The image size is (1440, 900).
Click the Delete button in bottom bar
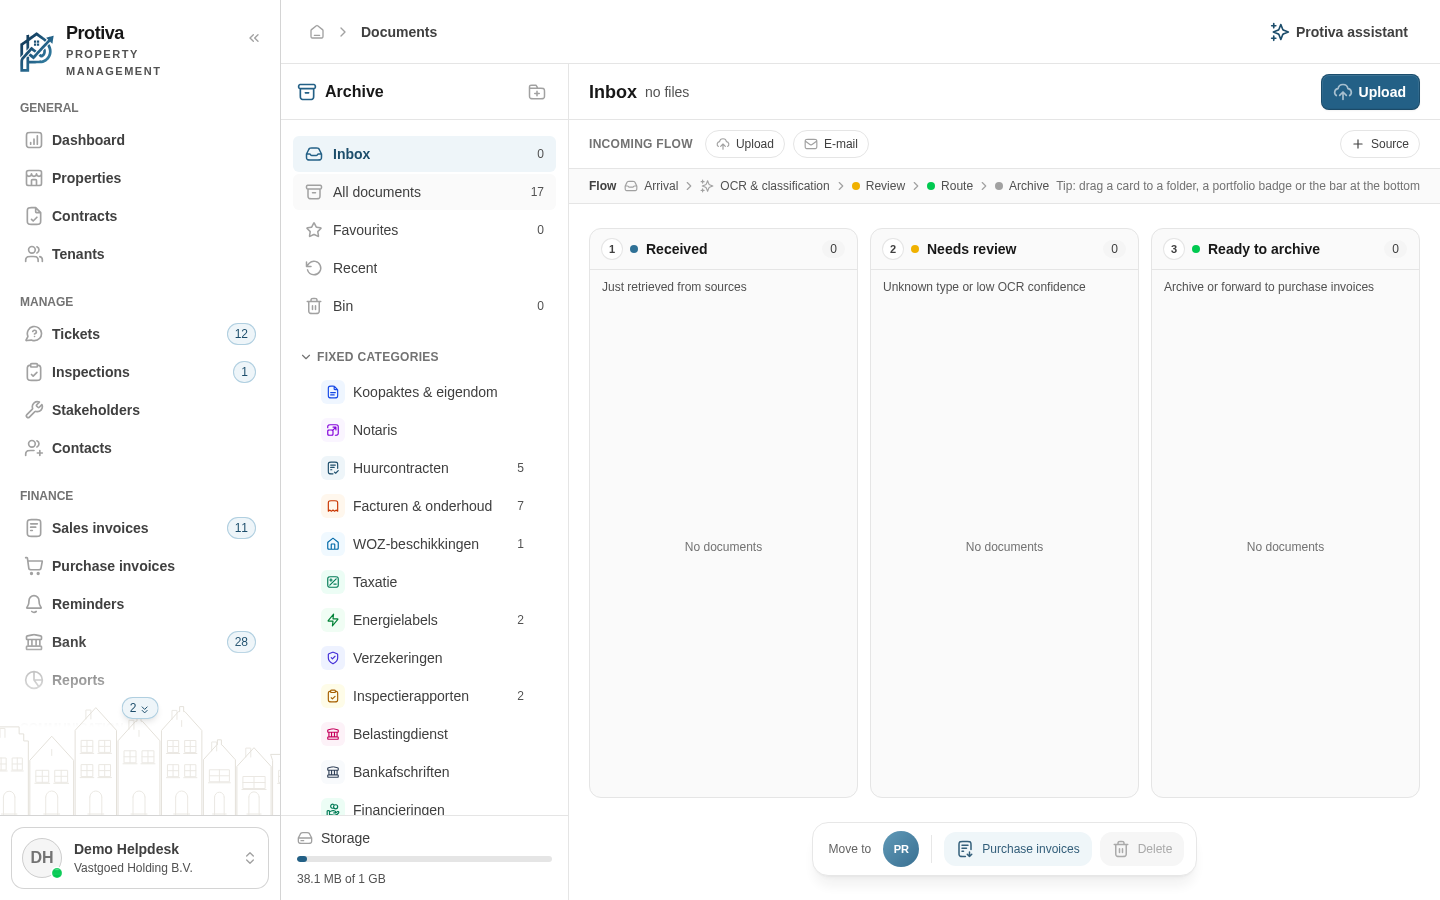point(1142,849)
